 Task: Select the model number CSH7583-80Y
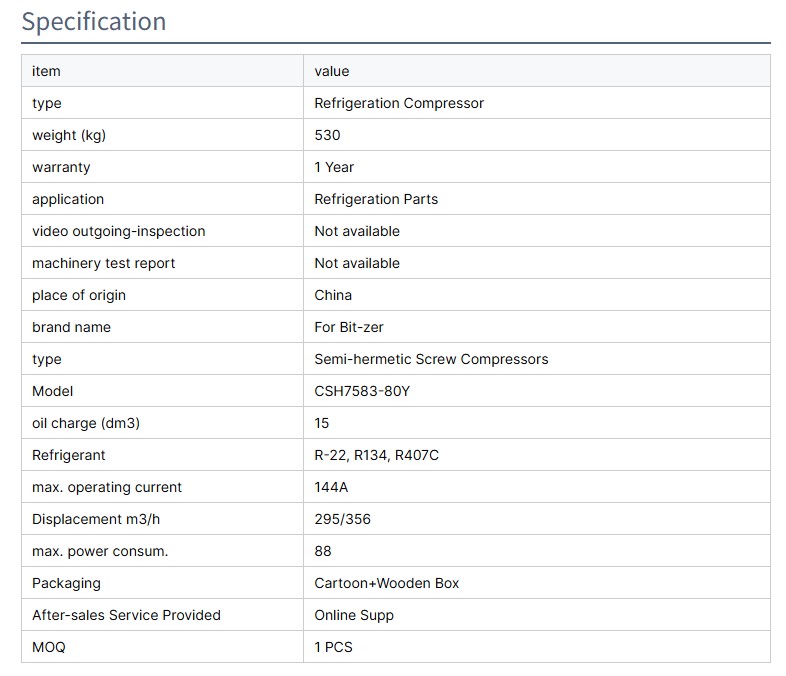(x=362, y=391)
